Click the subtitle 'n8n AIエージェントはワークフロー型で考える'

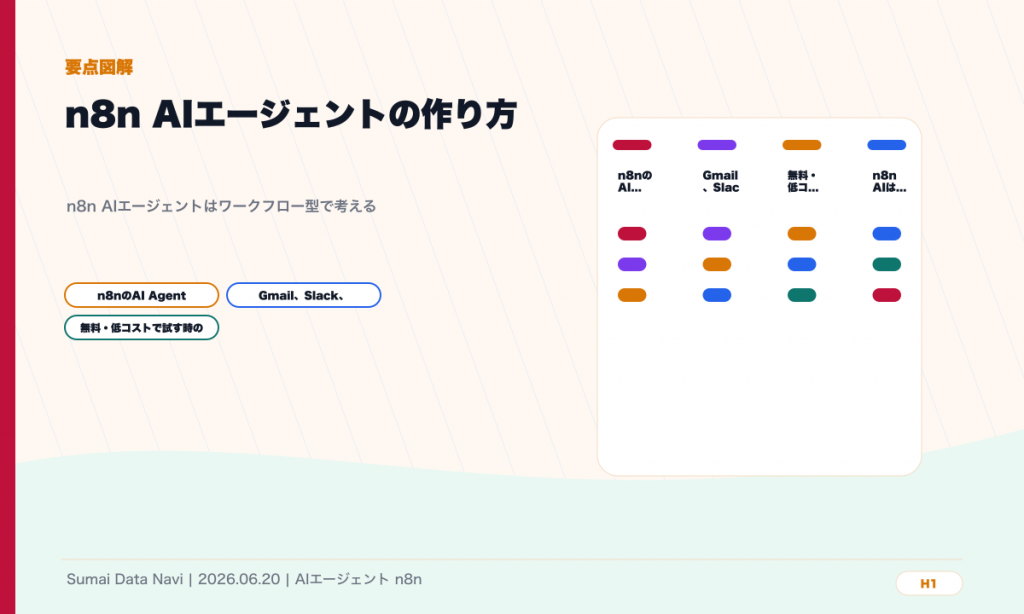221,206
